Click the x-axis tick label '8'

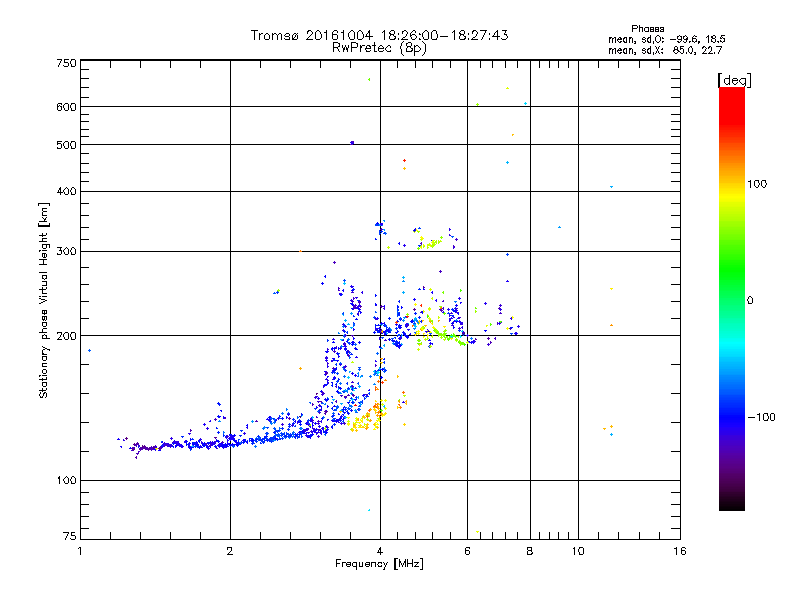(530, 551)
